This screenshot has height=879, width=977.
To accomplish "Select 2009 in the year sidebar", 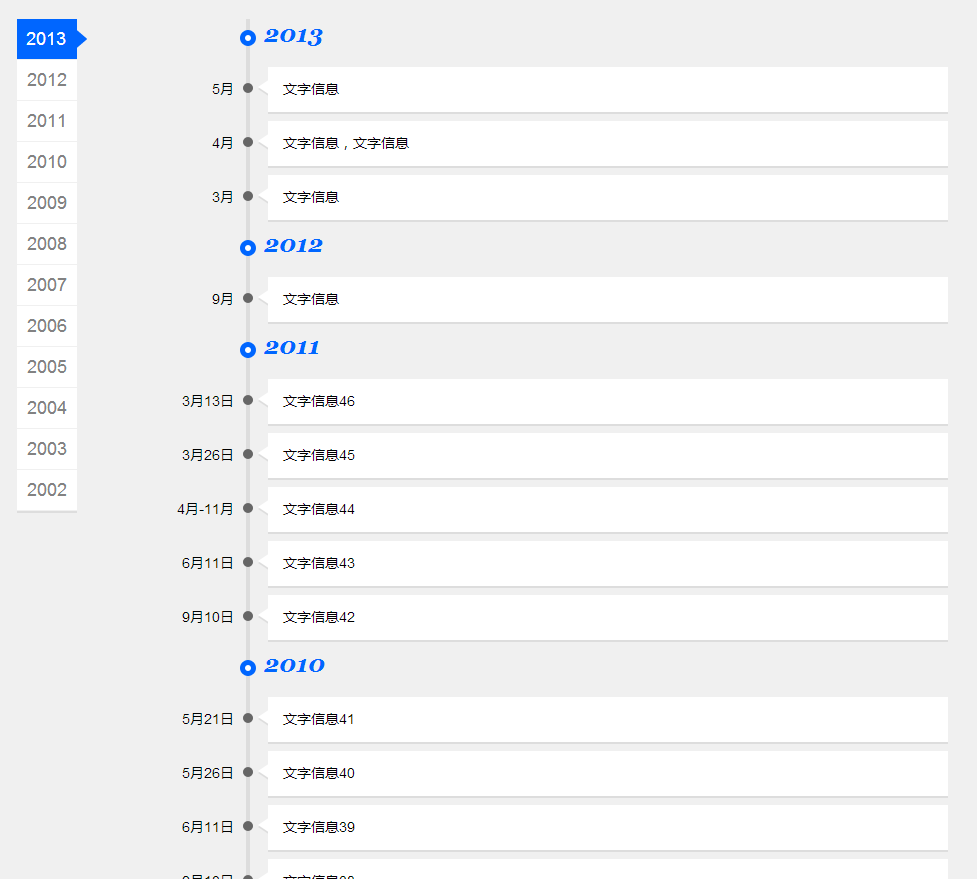I will [47, 203].
